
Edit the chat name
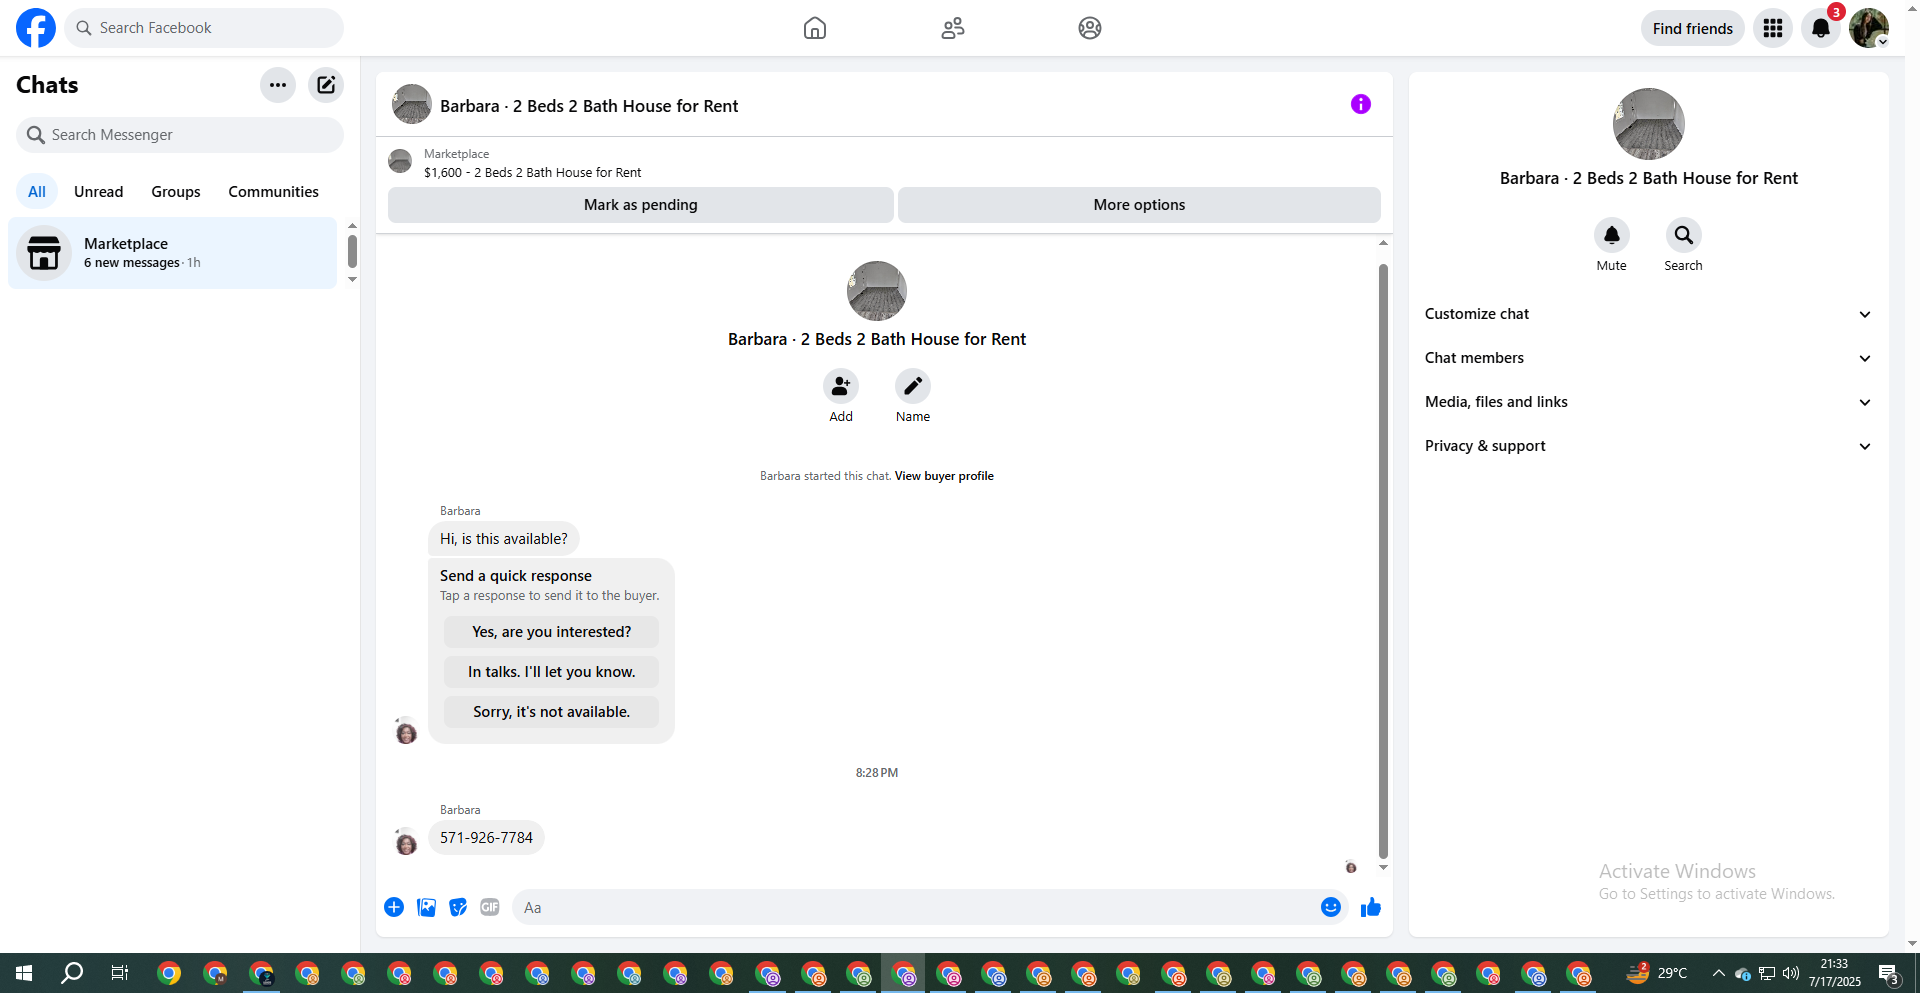tap(913, 386)
